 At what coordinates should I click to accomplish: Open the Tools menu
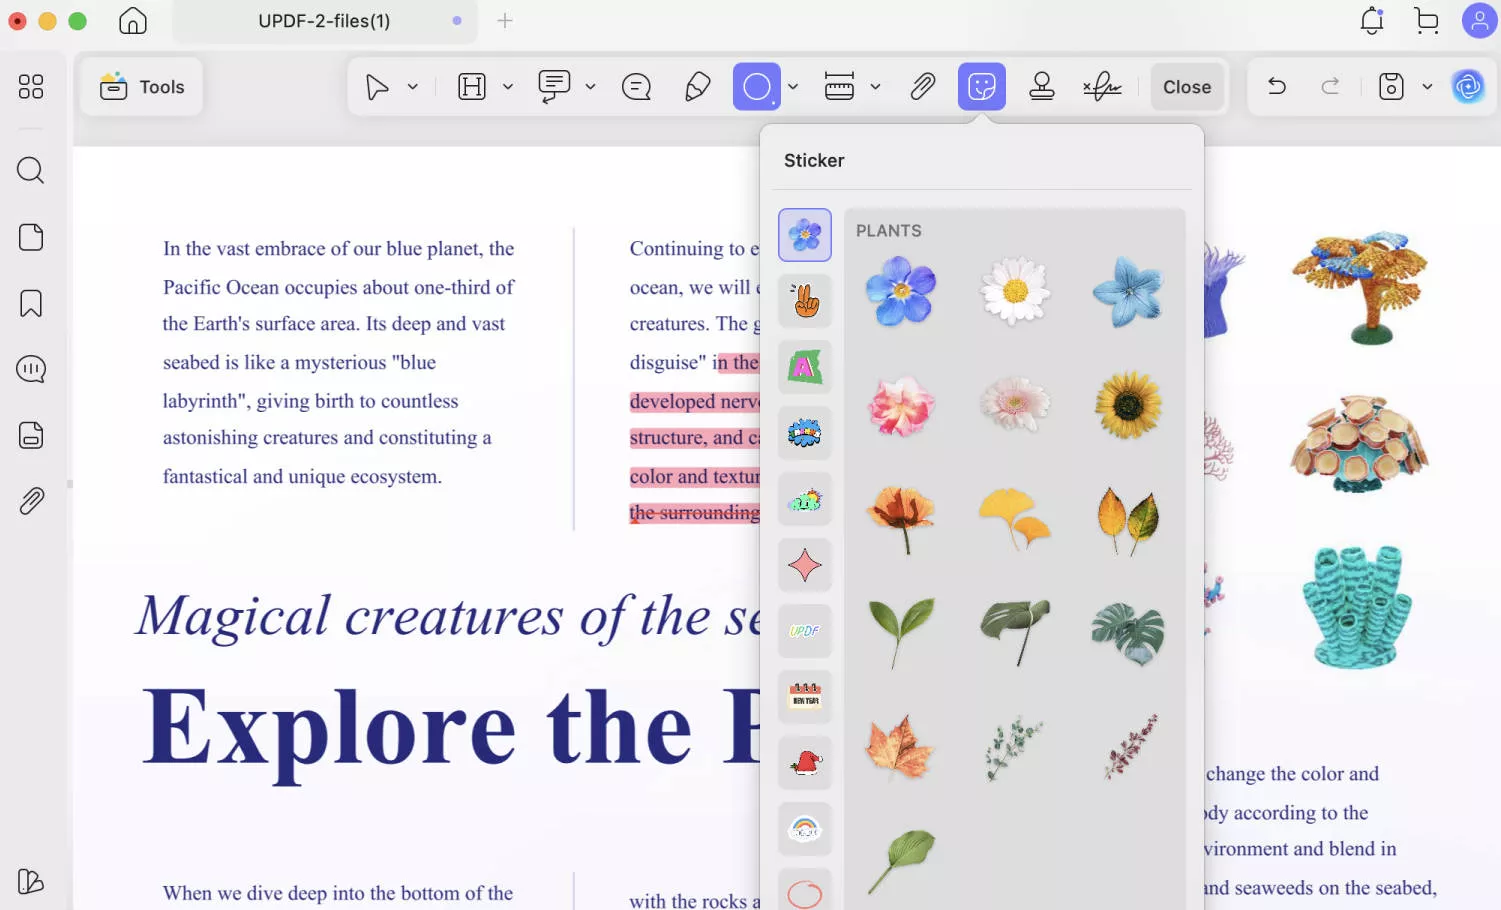(141, 86)
